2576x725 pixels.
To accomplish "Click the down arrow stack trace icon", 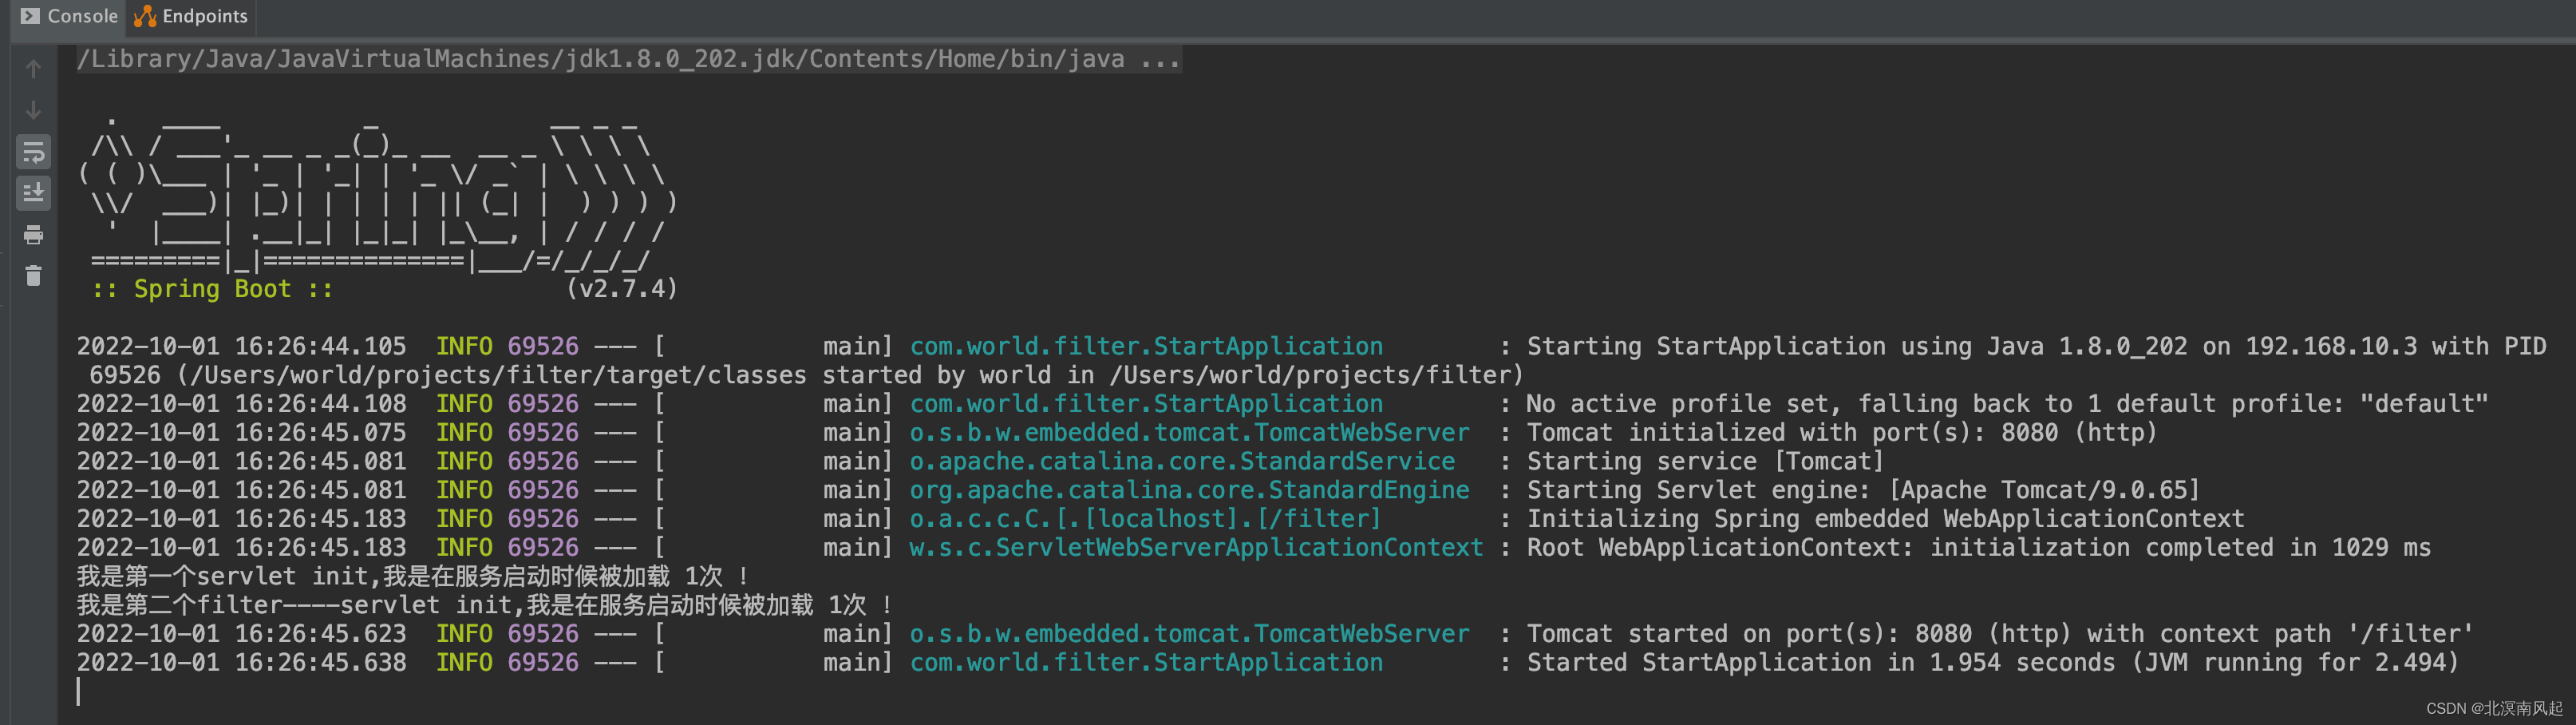I will point(33,110).
